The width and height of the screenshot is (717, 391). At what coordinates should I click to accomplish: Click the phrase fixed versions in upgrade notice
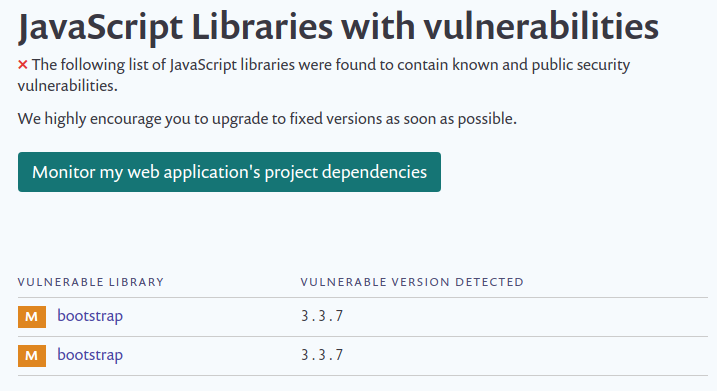click(336, 119)
